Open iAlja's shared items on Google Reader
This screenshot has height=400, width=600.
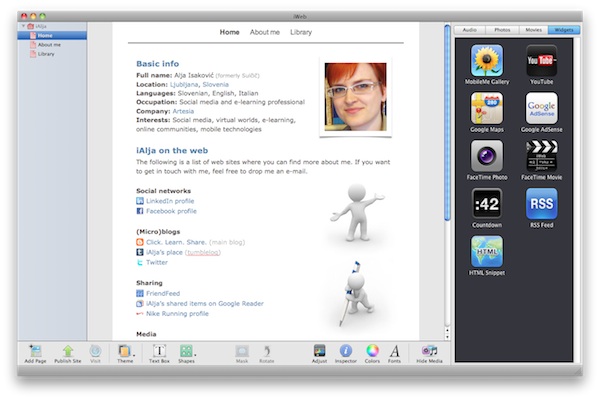[205, 304]
